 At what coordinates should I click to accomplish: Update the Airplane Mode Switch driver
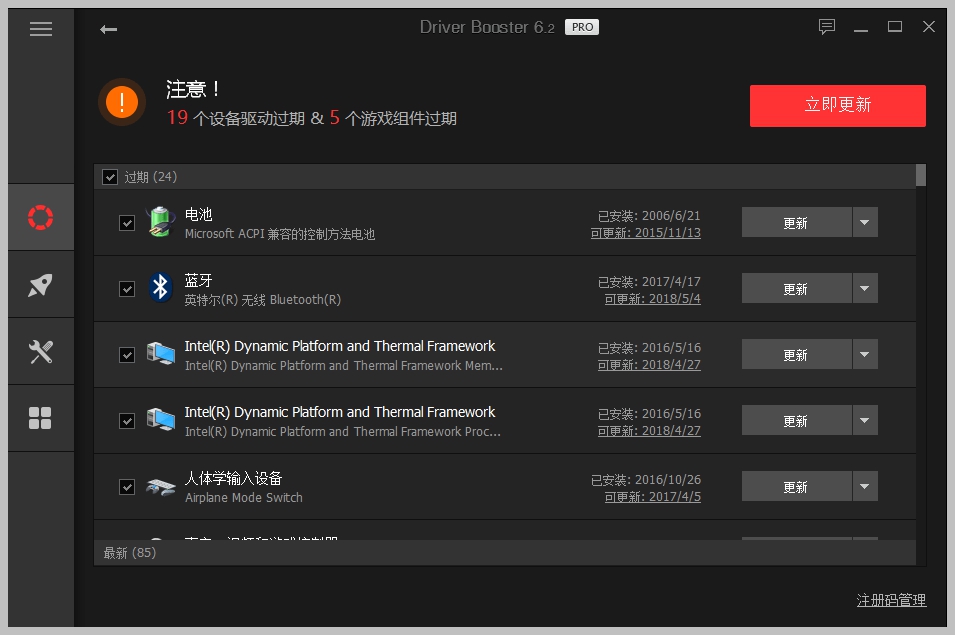pyautogui.click(x=796, y=486)
